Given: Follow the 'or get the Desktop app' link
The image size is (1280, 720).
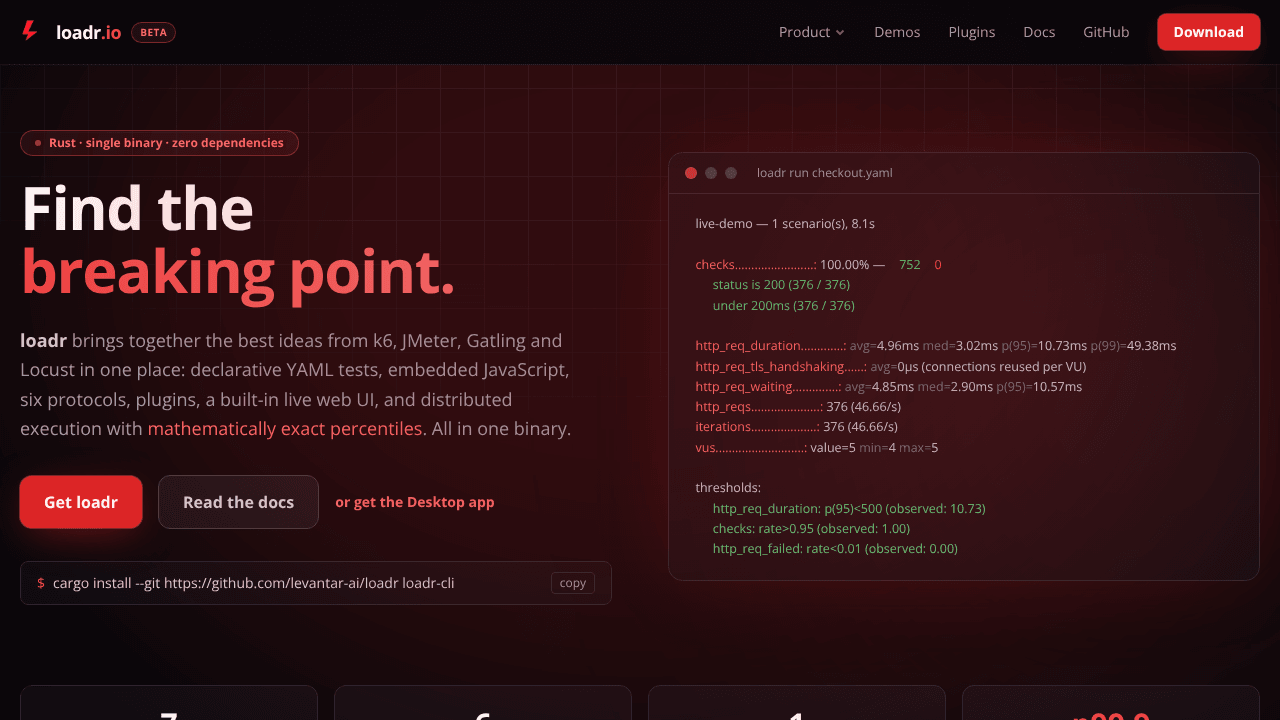Looking at the screenshot, I should coord(415,502).
